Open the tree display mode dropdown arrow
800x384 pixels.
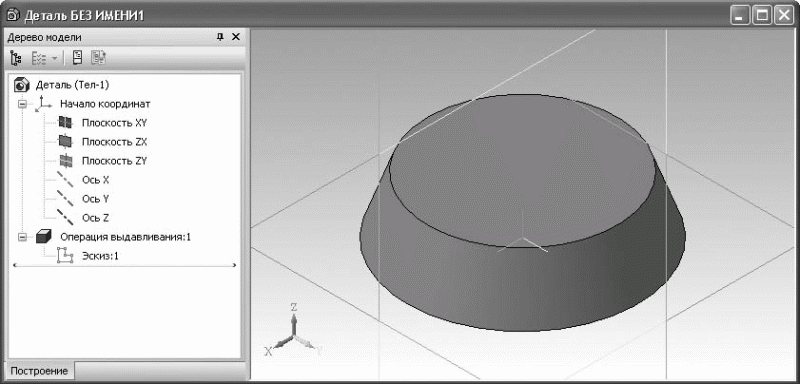click(54, 59)
